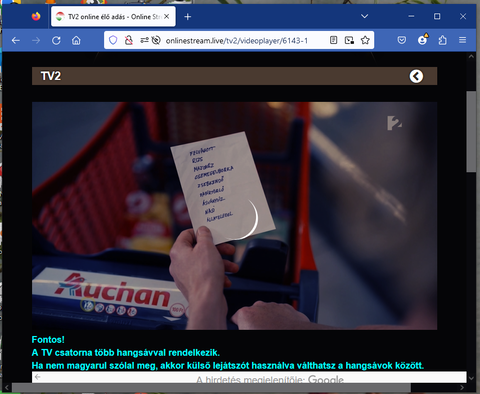Viewport: 480px width, 394px height.
Task: Bookmark this page with the star
Action: pos(365,40)
